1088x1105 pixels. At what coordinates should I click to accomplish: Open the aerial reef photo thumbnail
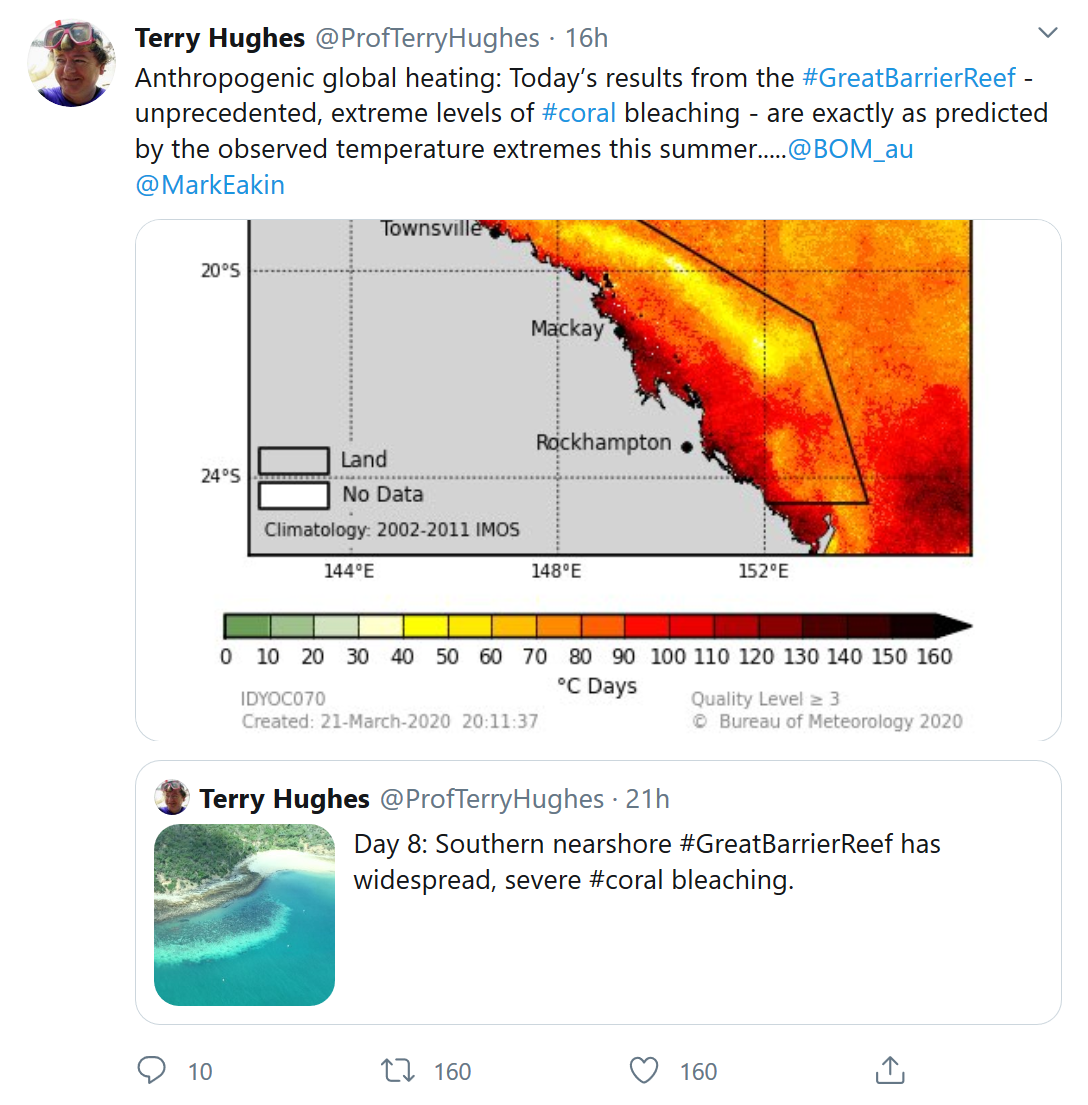[244, 915]
